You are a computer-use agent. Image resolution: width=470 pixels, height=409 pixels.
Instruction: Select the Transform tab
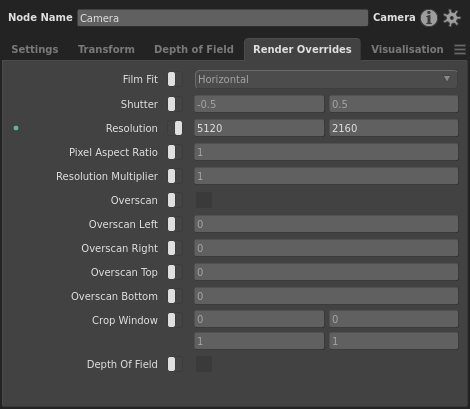106,49
